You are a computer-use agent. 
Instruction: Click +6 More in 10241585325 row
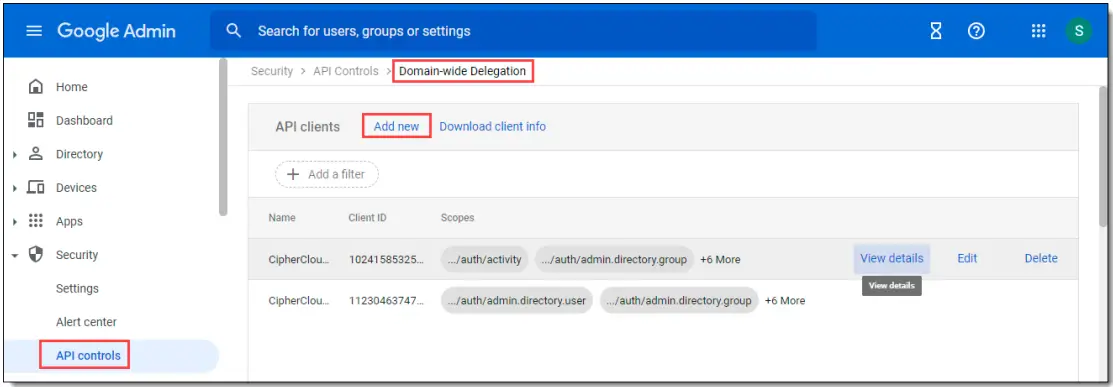coord(720,259)
